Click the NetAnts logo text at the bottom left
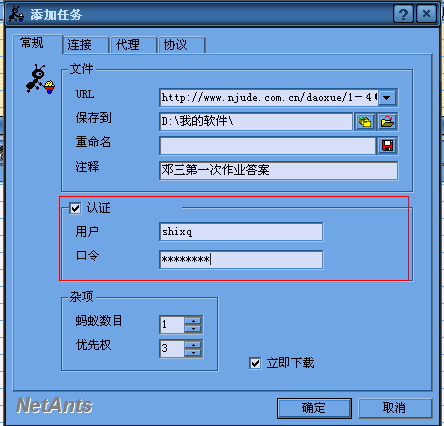The width and height of the screenshot is (444, 426). tap(54, 406)
